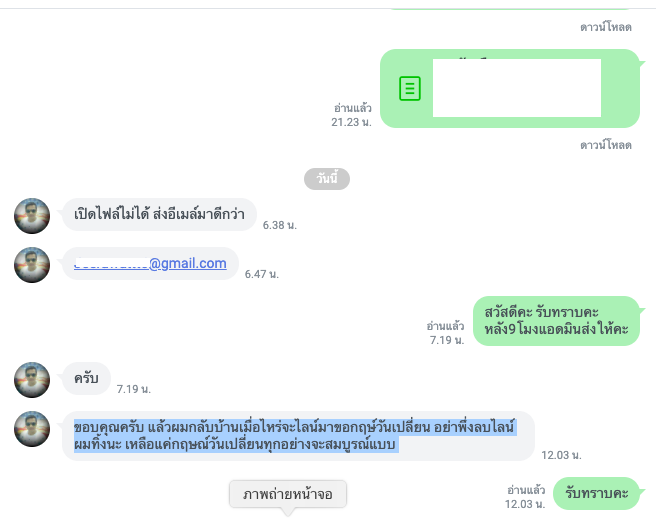Click the white file attachment preview area

517,88
